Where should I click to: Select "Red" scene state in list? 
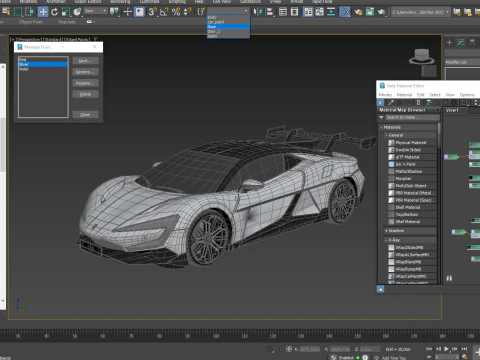tap(43, 60)
